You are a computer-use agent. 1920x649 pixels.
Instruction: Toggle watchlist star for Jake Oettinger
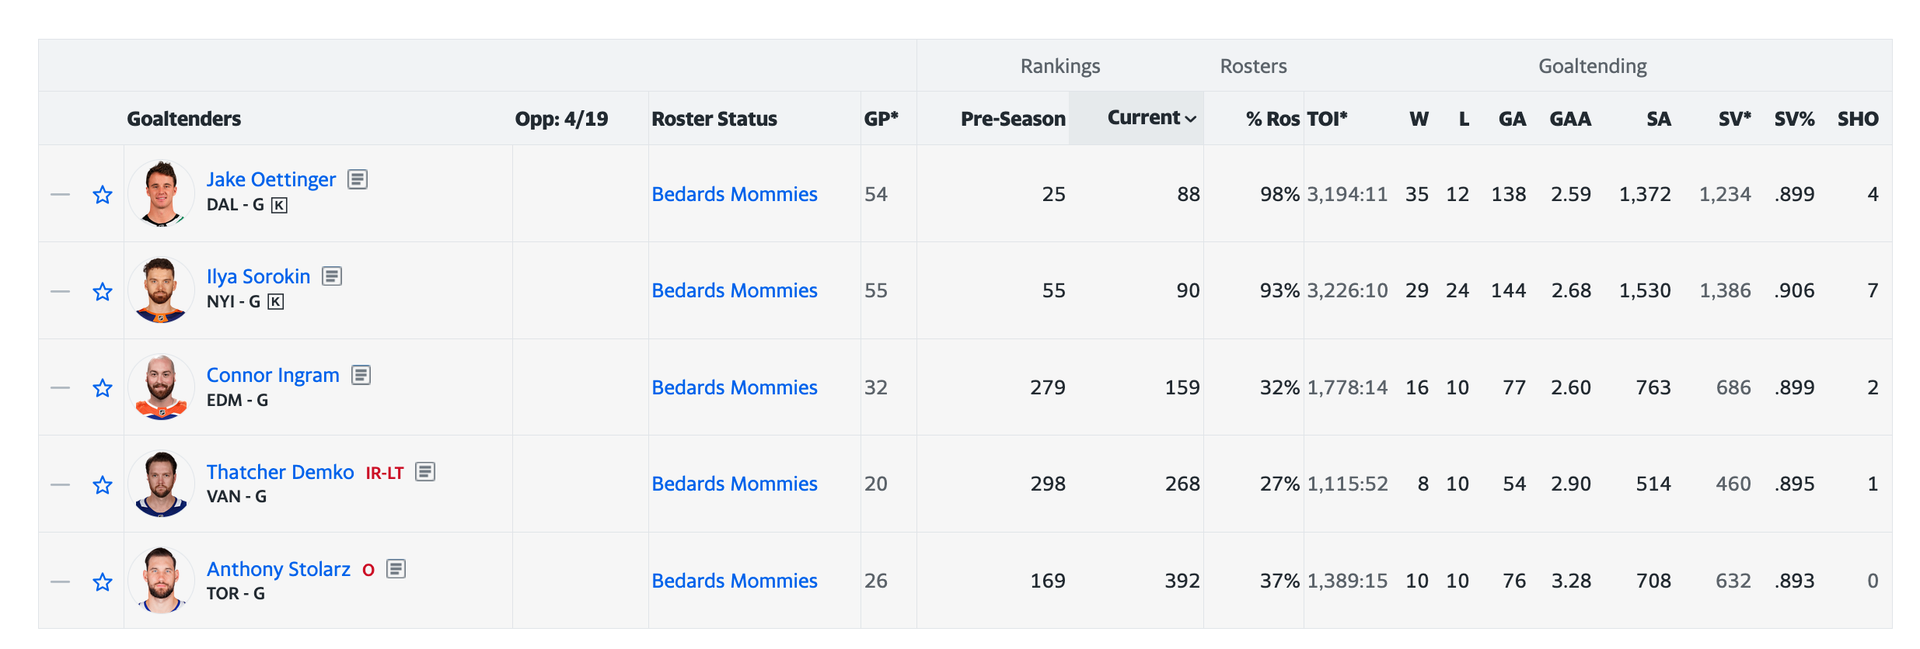pos(102,195)
